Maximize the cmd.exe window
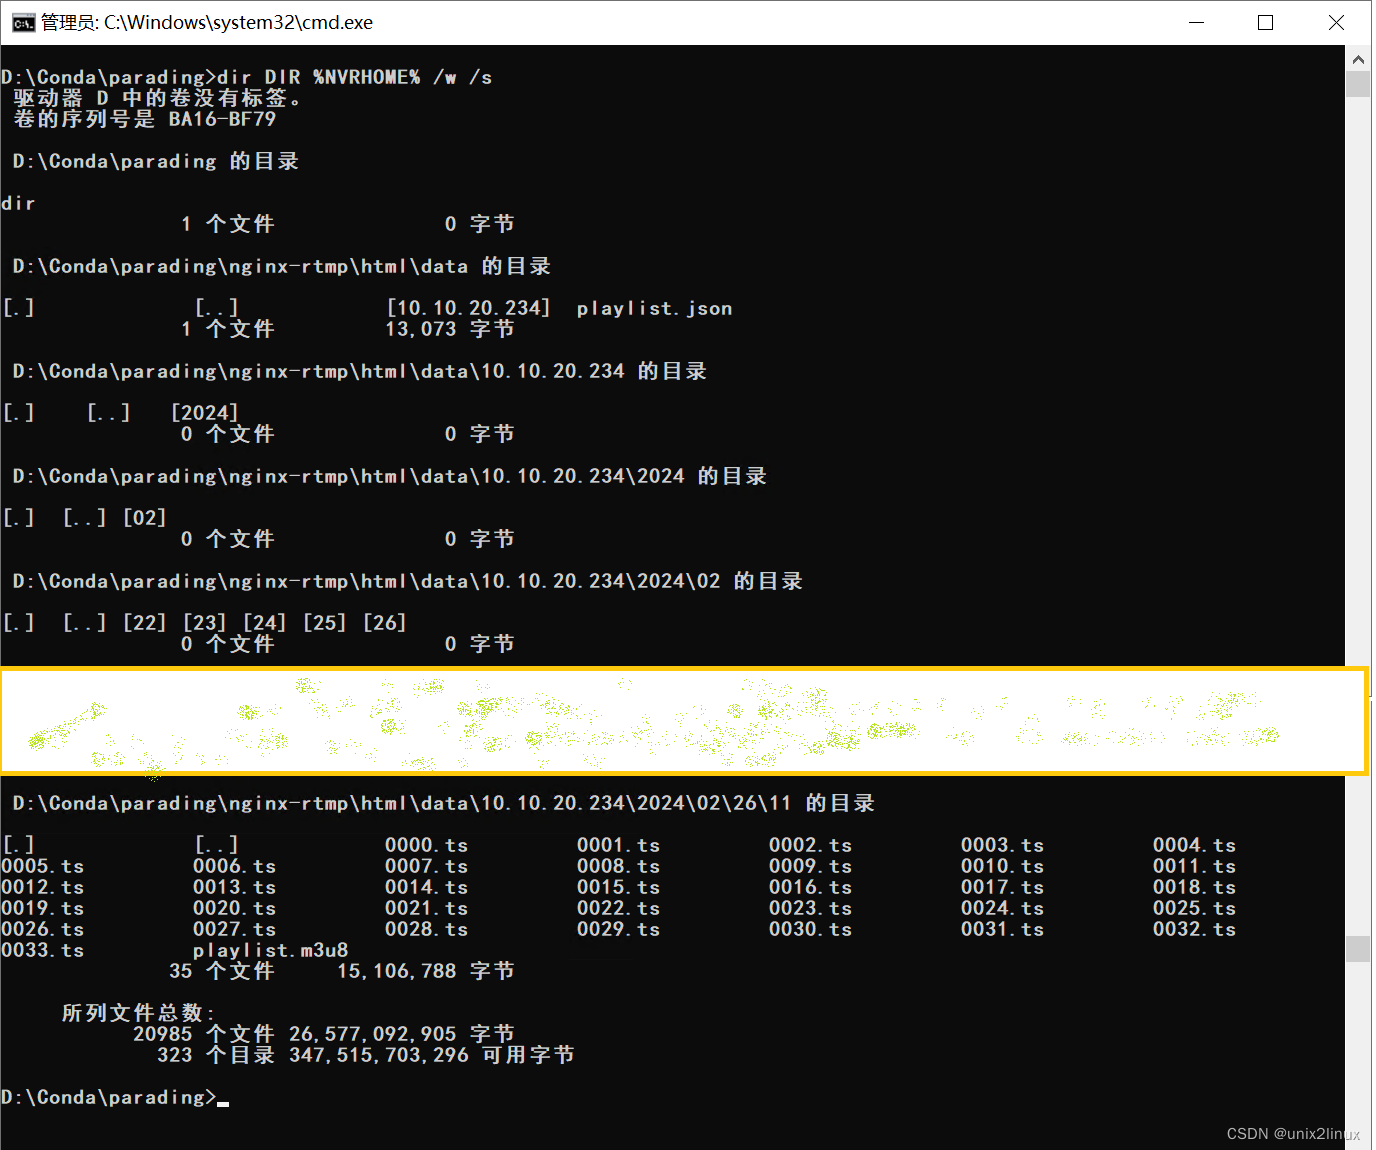 click(x=1266, y=22)
